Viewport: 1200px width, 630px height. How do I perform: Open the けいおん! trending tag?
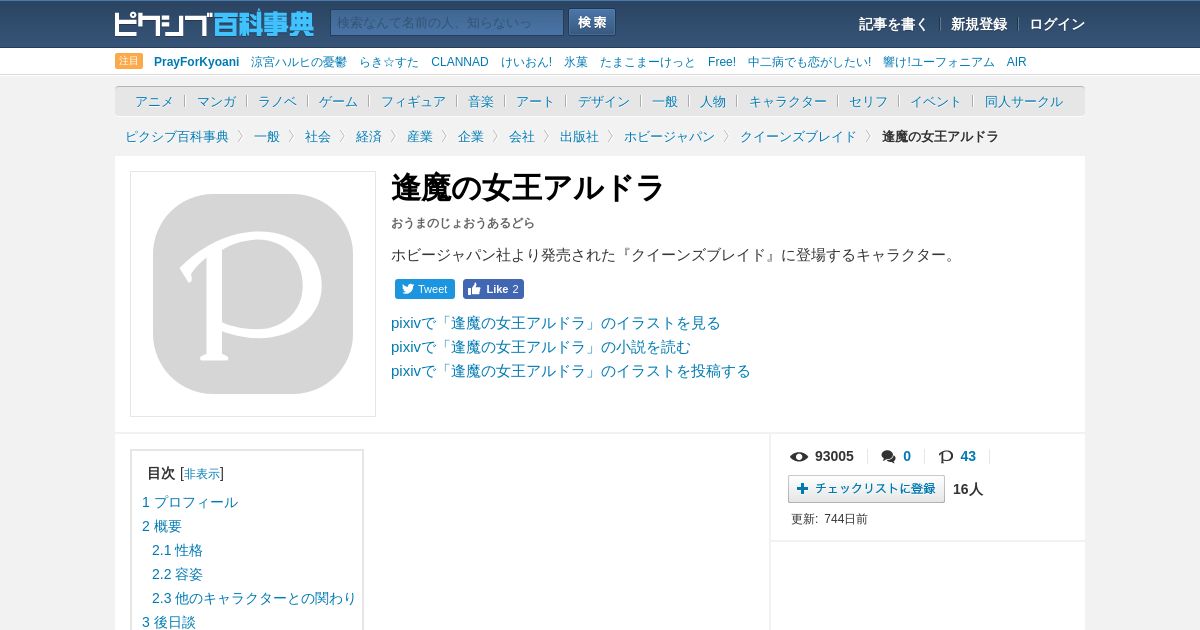[526, 62]
